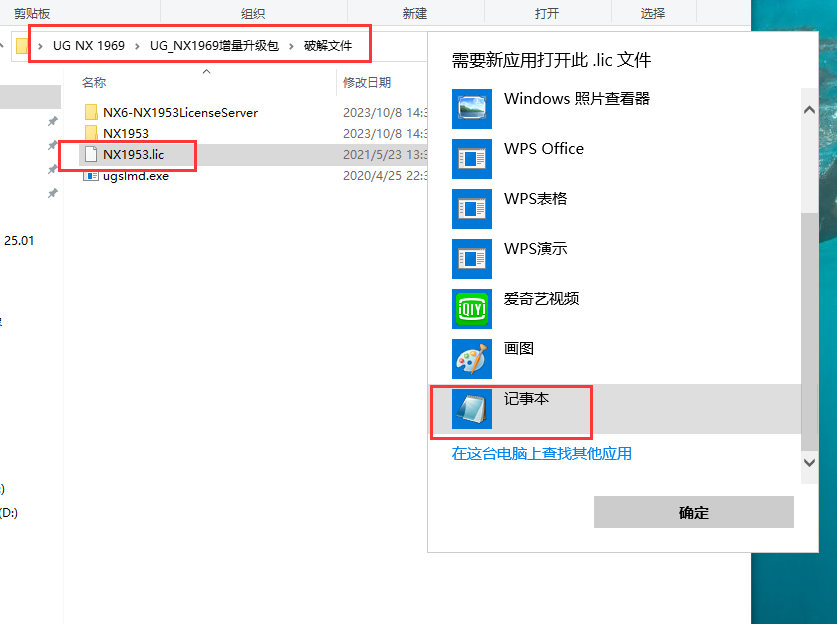
Task: Click the app list scroll-down arrow
Action: pyautogui.click(x=809, y=462)
